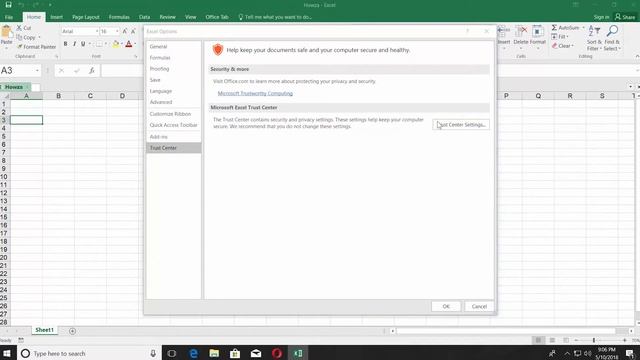Image resolution: width=640 pixels, height=360 pixels.
Task: Open the Font dialog launcher
Action: coord(136,57)
